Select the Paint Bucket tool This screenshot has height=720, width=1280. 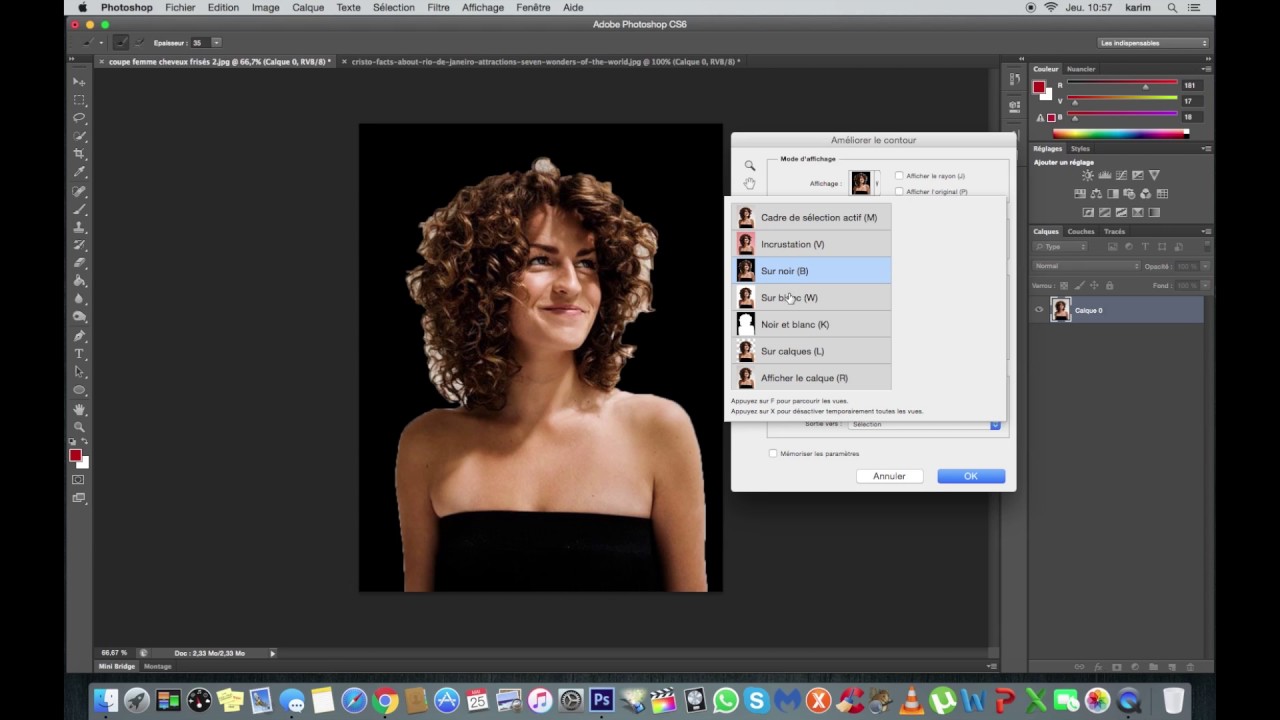79,281
